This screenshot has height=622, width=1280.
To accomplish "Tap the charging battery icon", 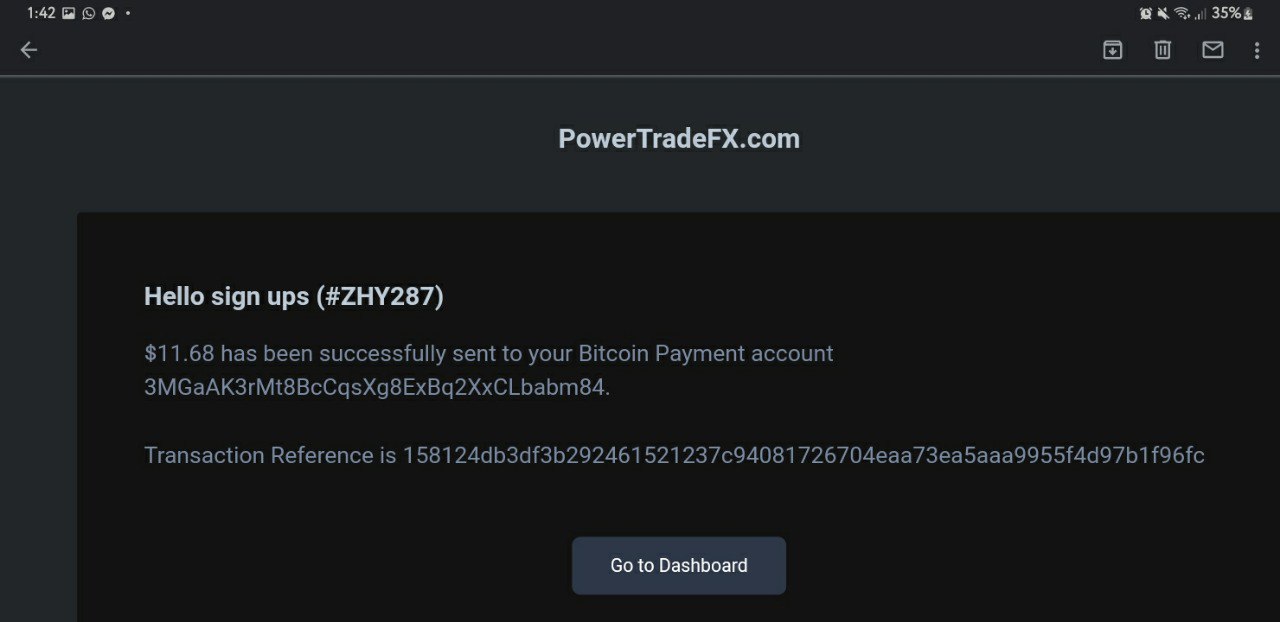I will [1247, 14].
